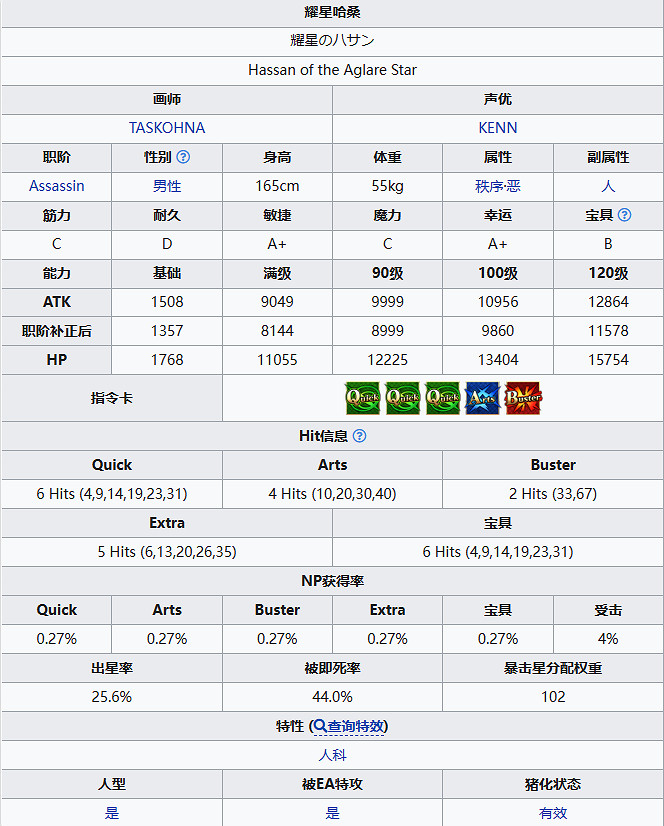
Task: Click the 职阶补正后 row header
Action: click(x=56, y=331)
